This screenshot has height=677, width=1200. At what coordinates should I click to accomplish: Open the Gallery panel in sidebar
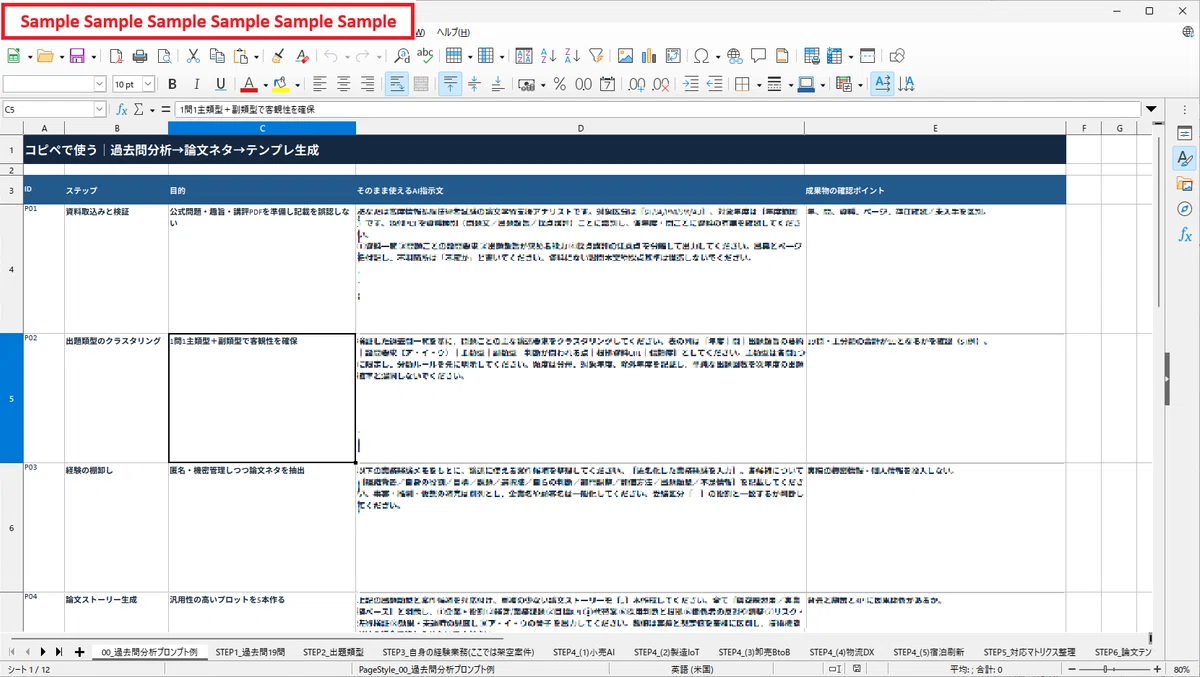point(1185,184)
